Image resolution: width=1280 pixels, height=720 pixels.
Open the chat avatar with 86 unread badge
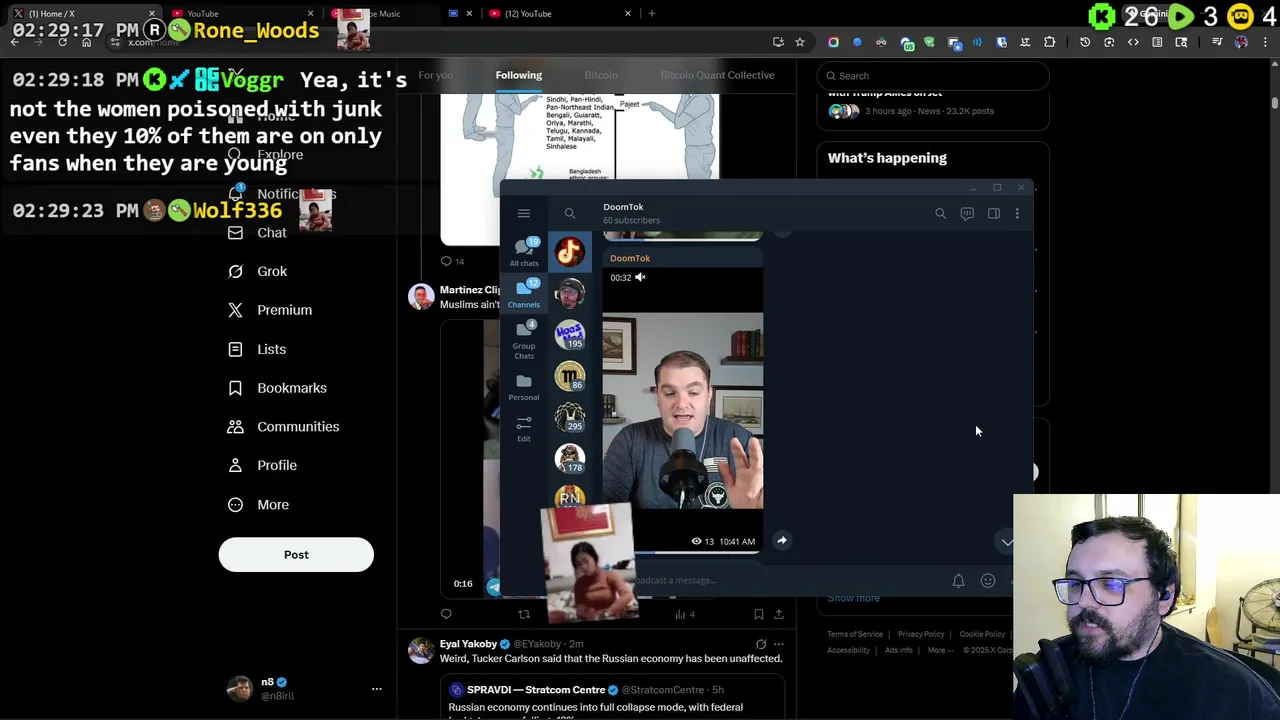pos(570,376)
